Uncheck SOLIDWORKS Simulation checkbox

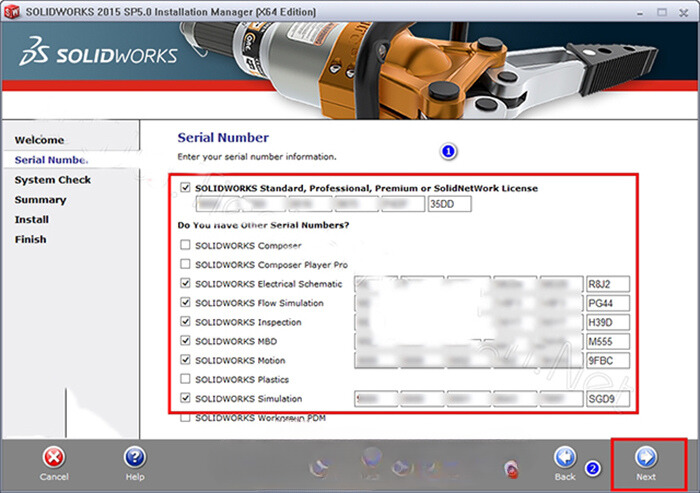click(185, 398)
